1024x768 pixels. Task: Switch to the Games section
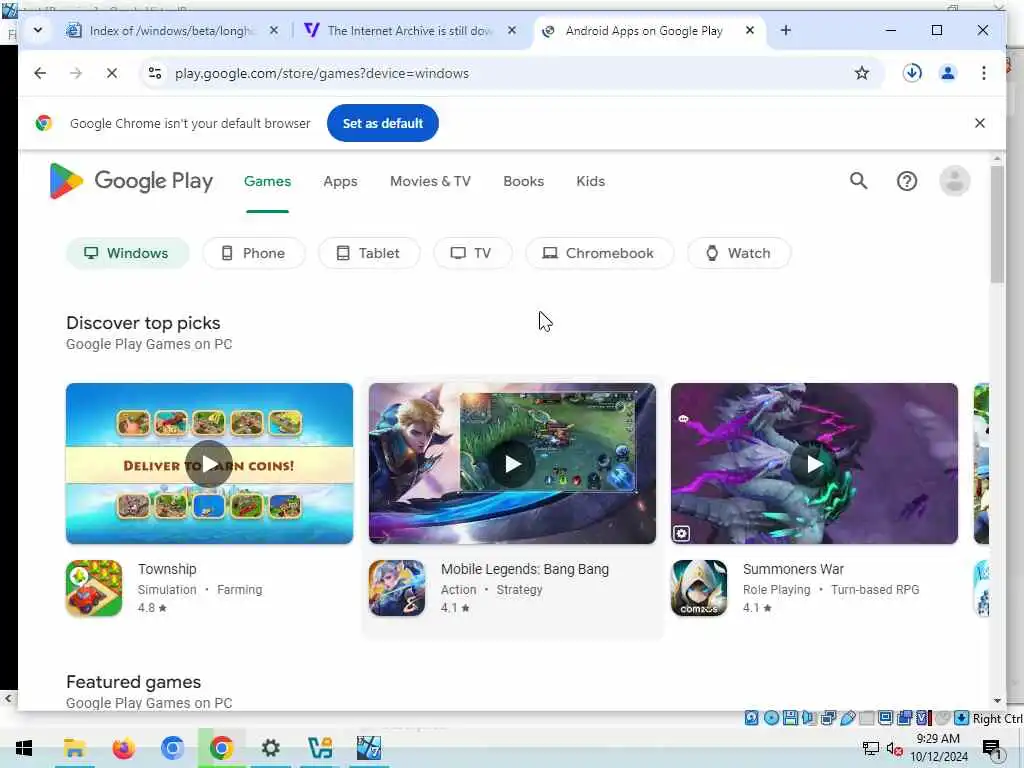point(267,182)
